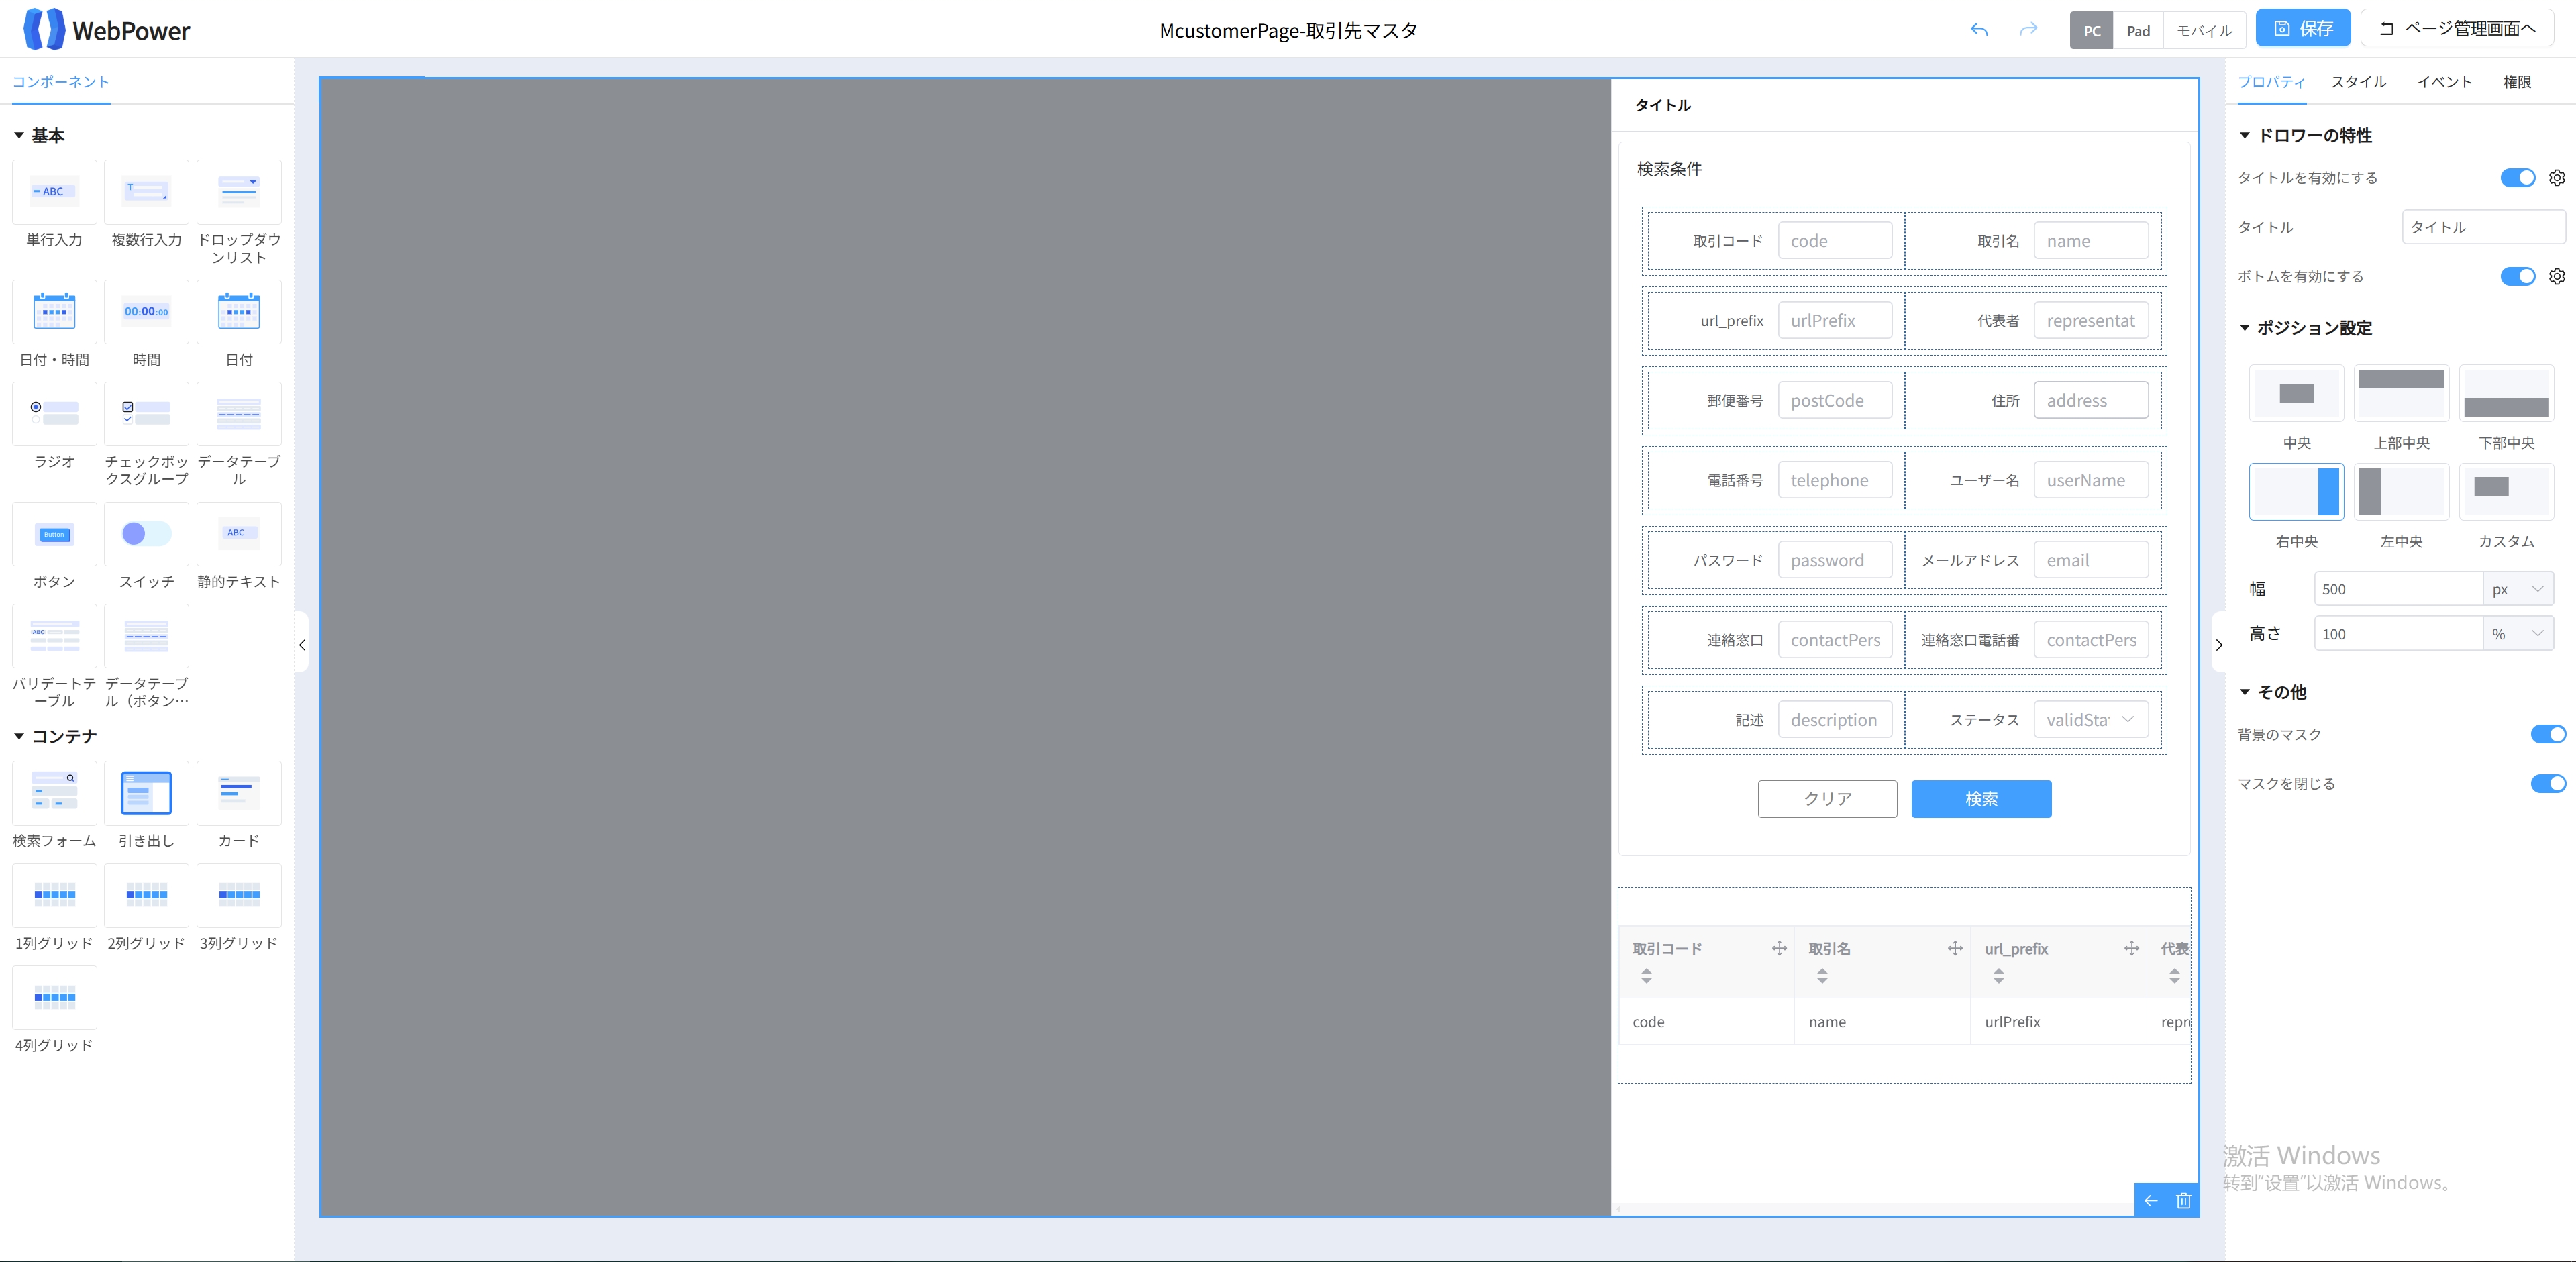
Task: Toggle the 背景のマスク switch
Action: click(2548, 735)
